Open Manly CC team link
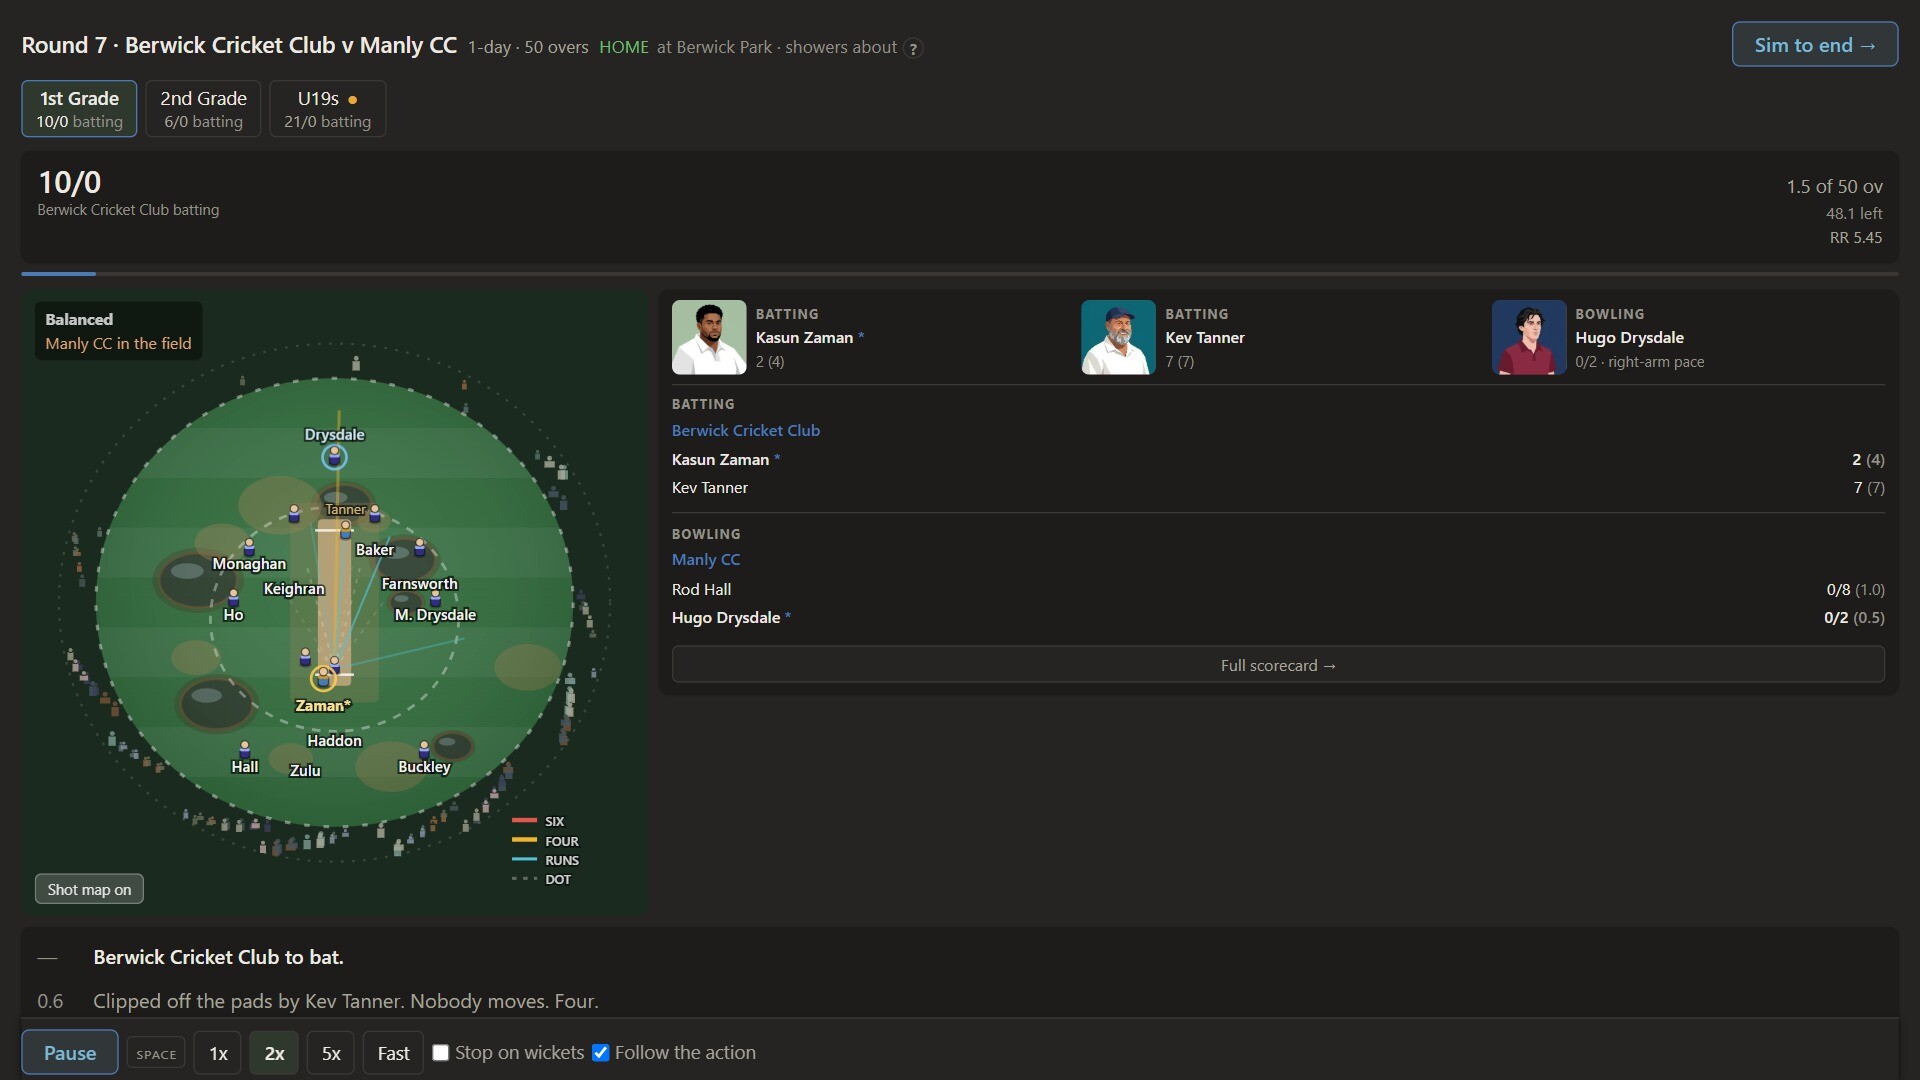This screenshot has height=1080, width=1920. click(x=706, y=560)
